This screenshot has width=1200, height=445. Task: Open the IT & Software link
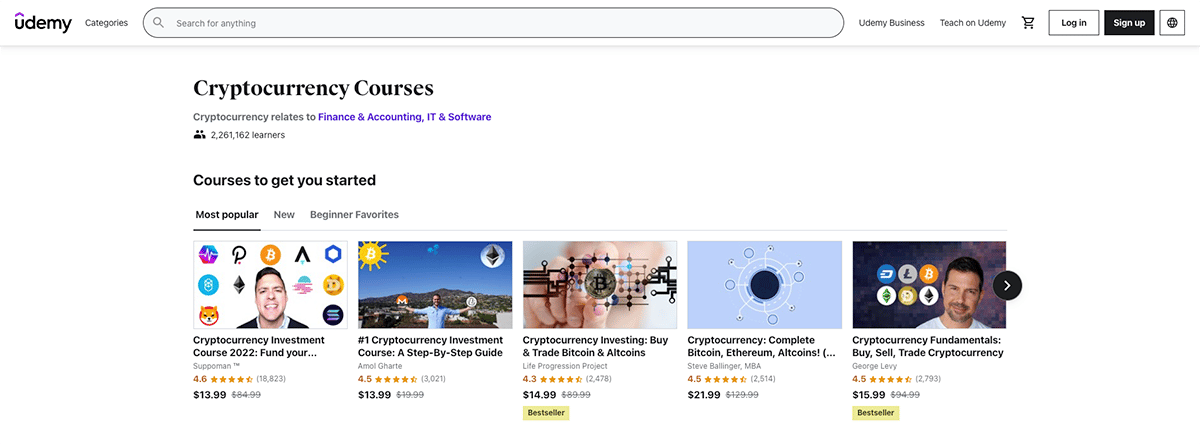pos(459,117)
